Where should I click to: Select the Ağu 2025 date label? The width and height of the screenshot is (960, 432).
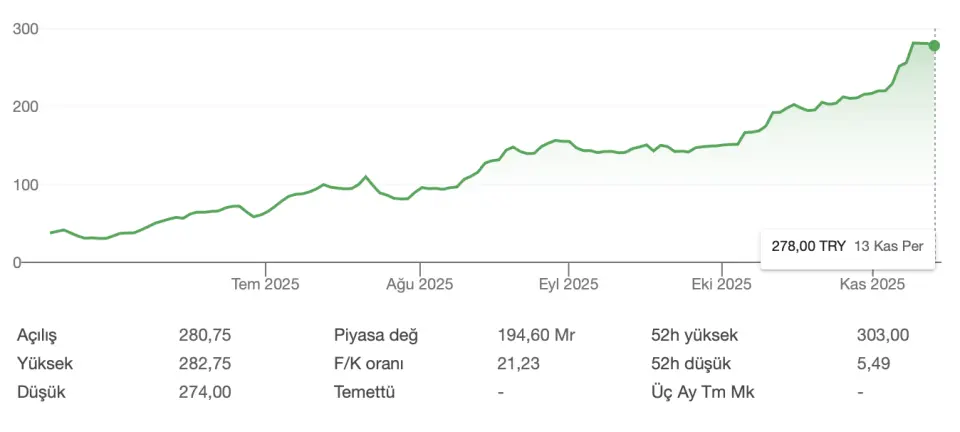pyautogui.click(x=420, y=284)
